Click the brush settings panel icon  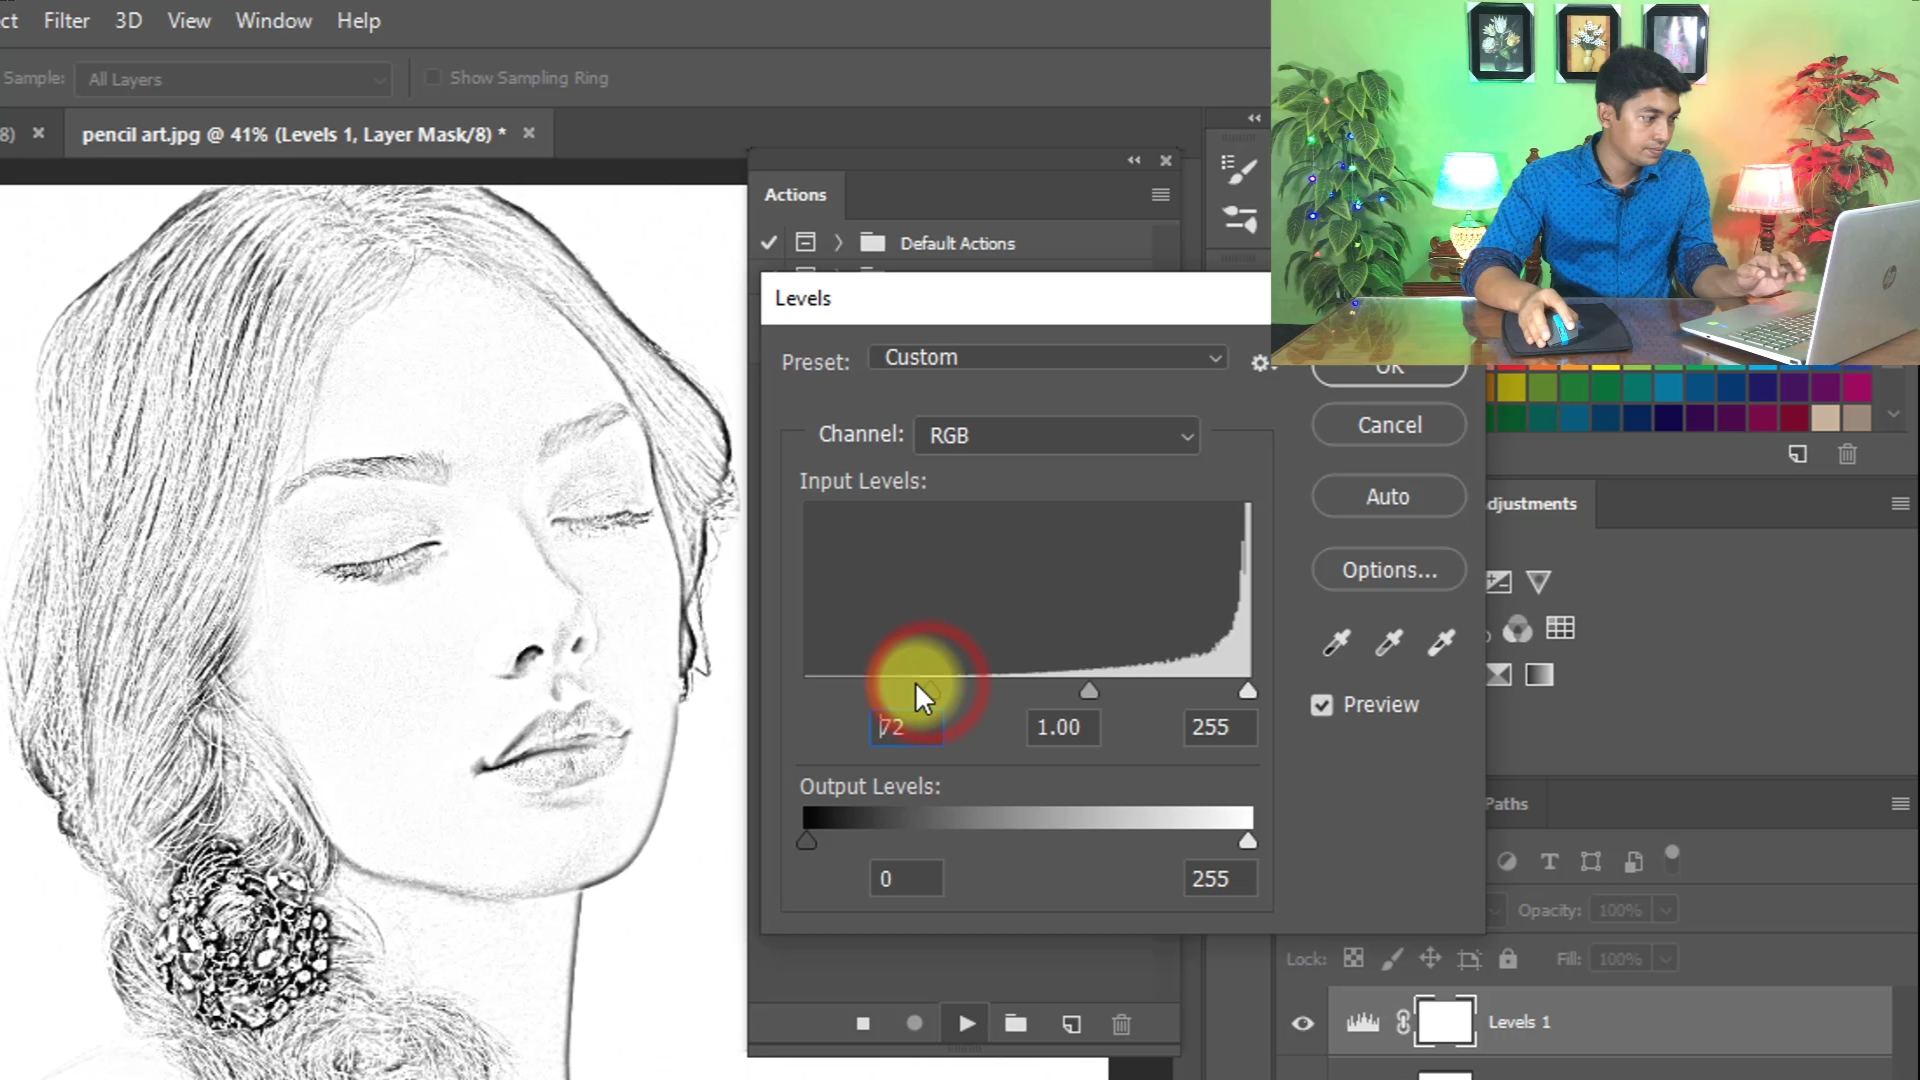click(1240, 171)
